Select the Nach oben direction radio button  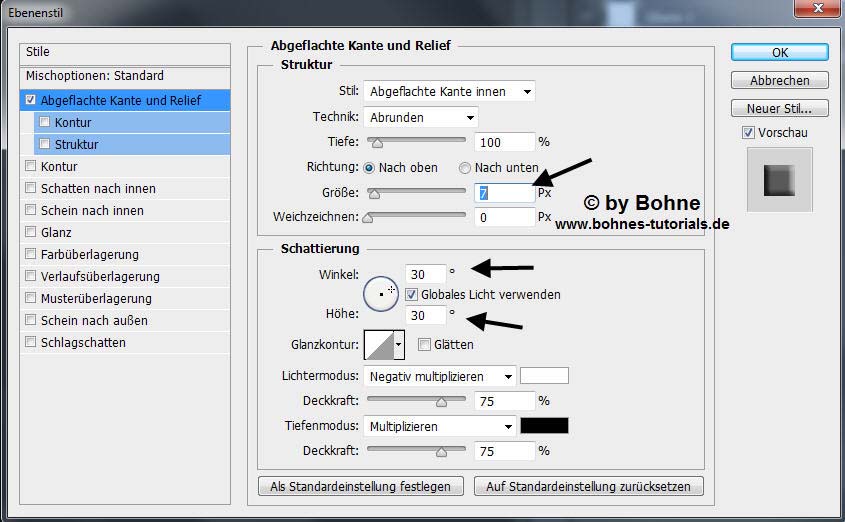(369, 168)
